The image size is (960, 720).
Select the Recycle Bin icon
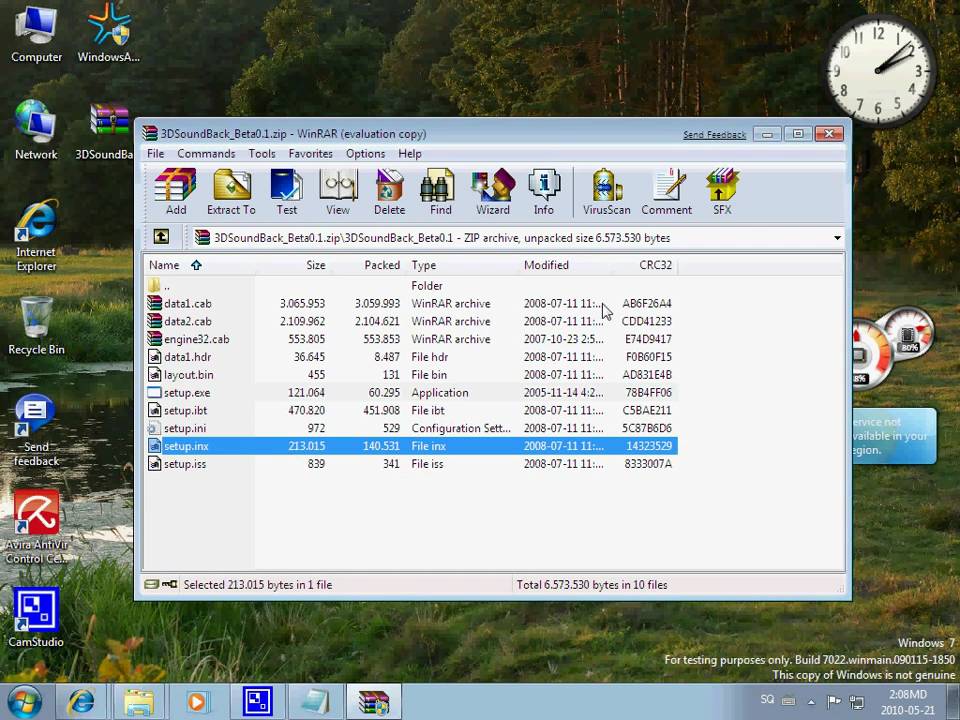pos(36,326)
